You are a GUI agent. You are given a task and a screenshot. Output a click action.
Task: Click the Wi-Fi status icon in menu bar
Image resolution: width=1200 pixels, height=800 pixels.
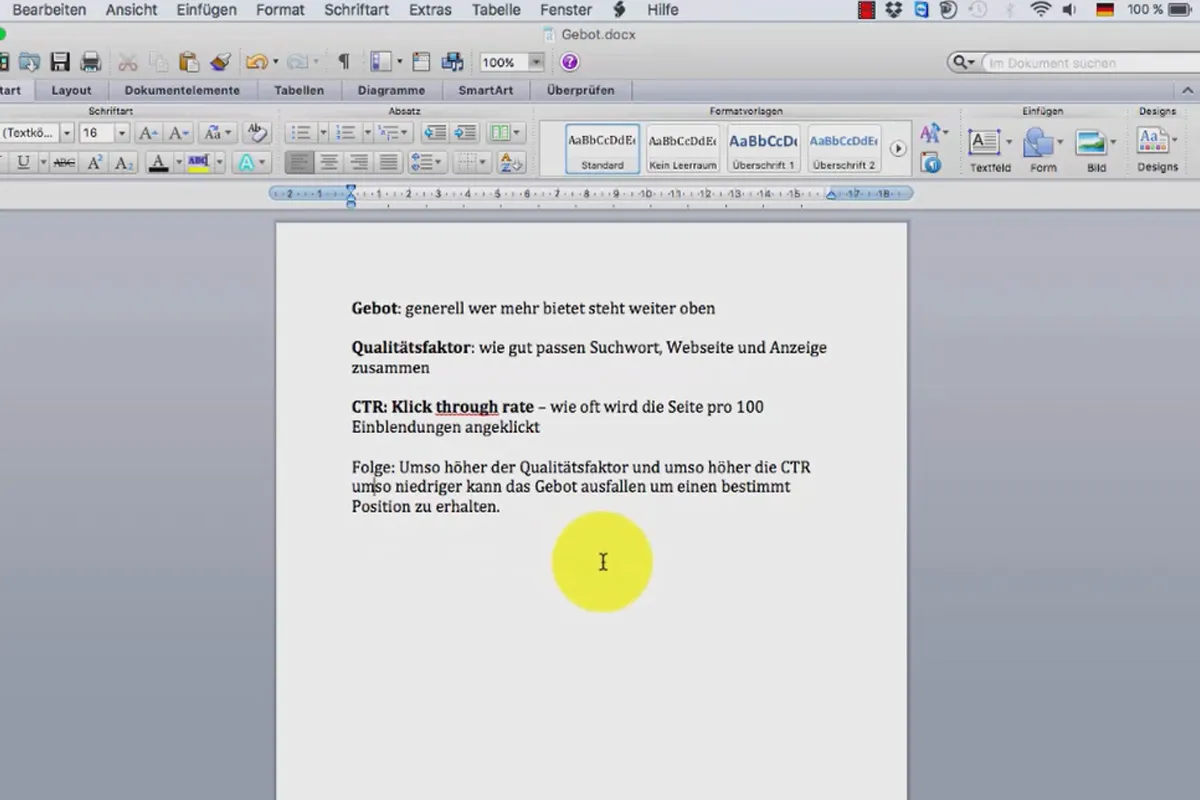click(1041, 10)
